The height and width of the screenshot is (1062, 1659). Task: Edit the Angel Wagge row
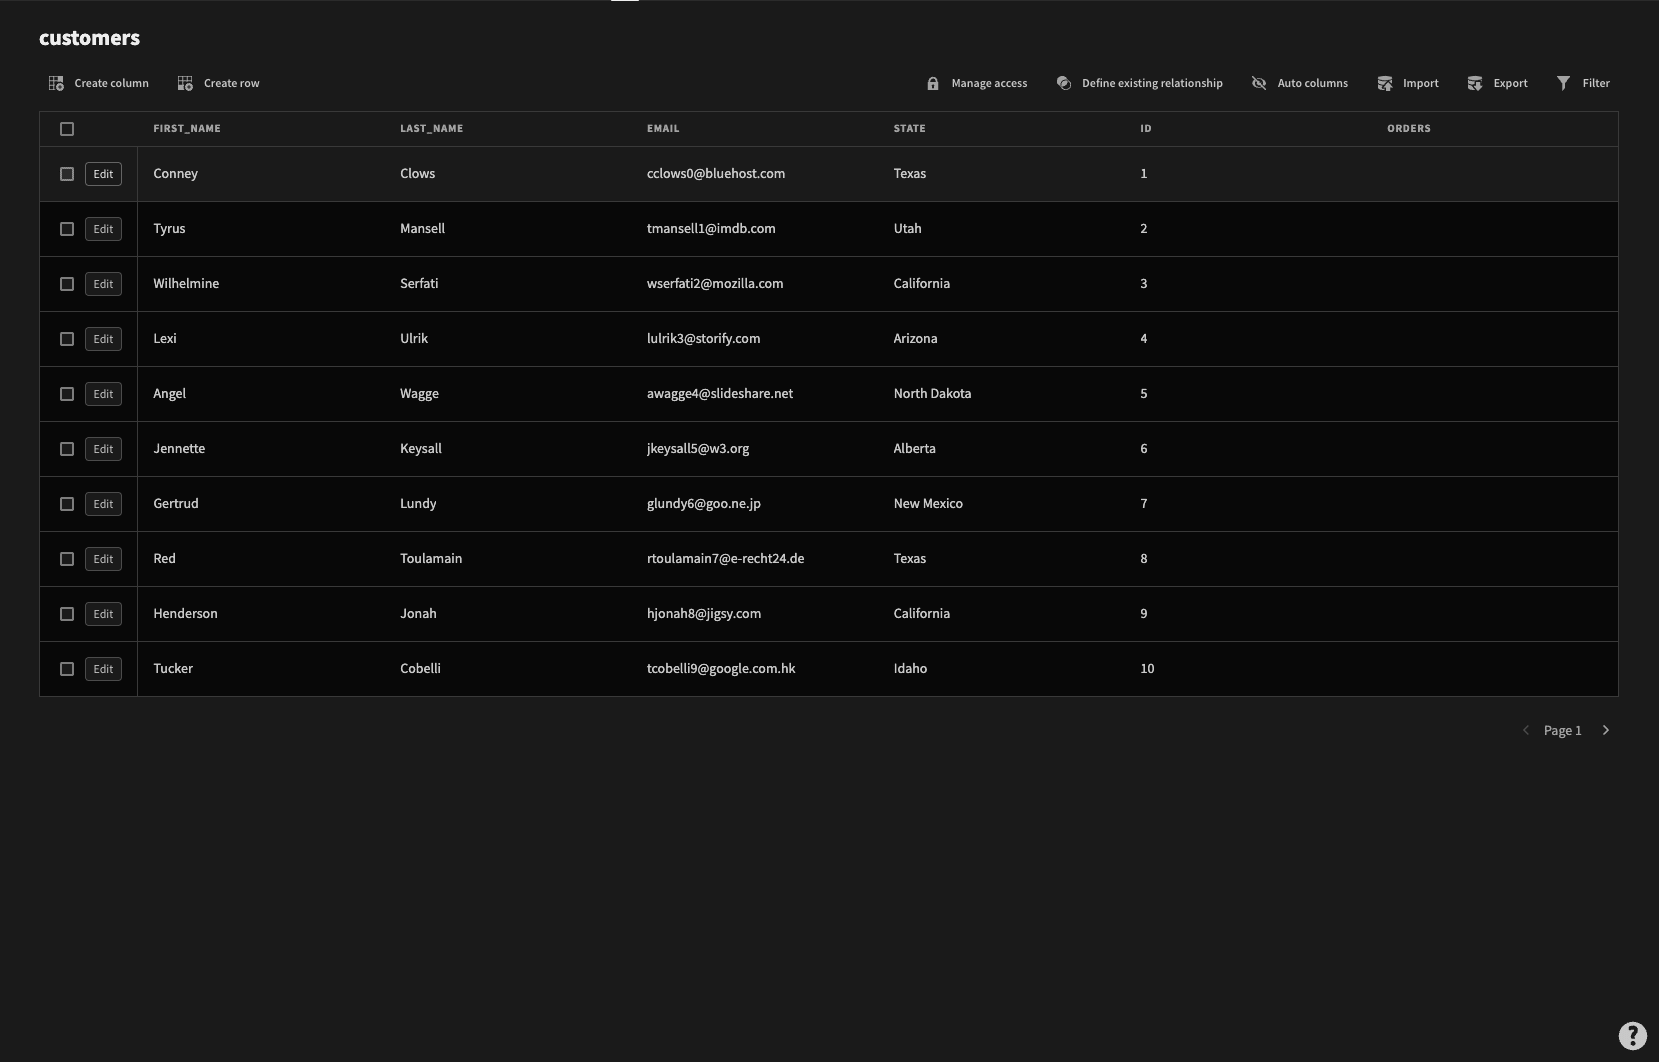click(x=103, y=394)
